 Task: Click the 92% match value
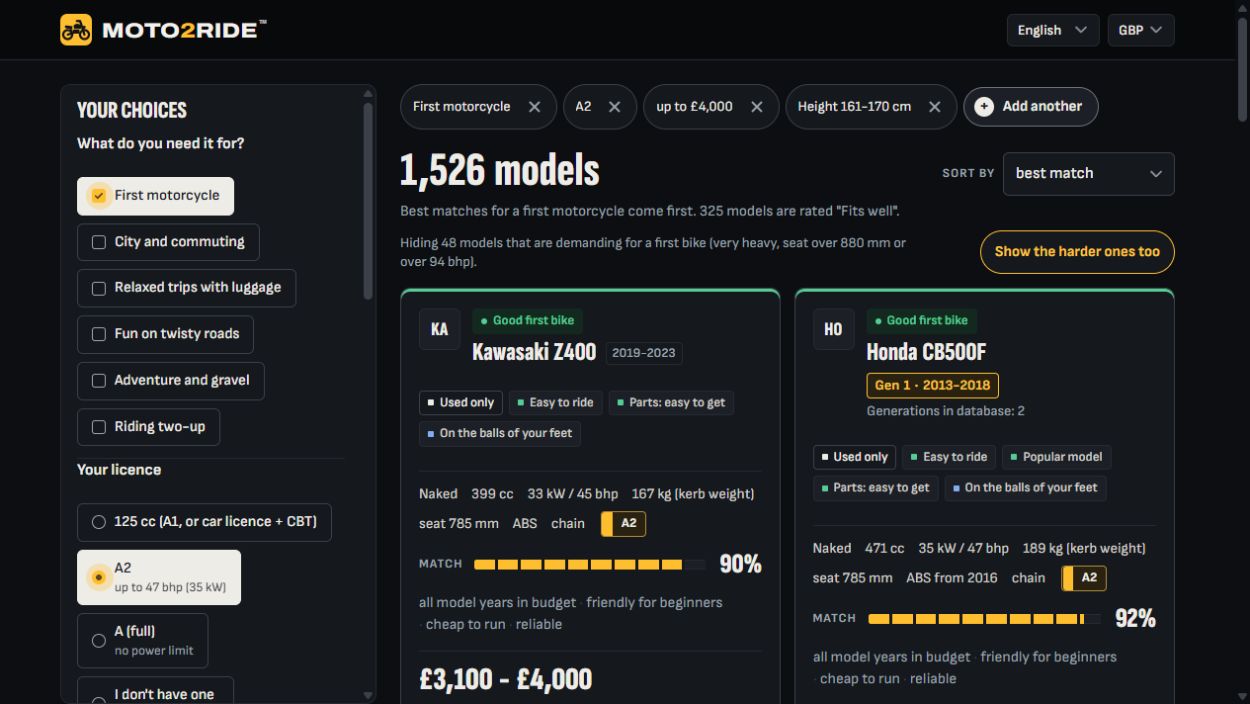1135,618
